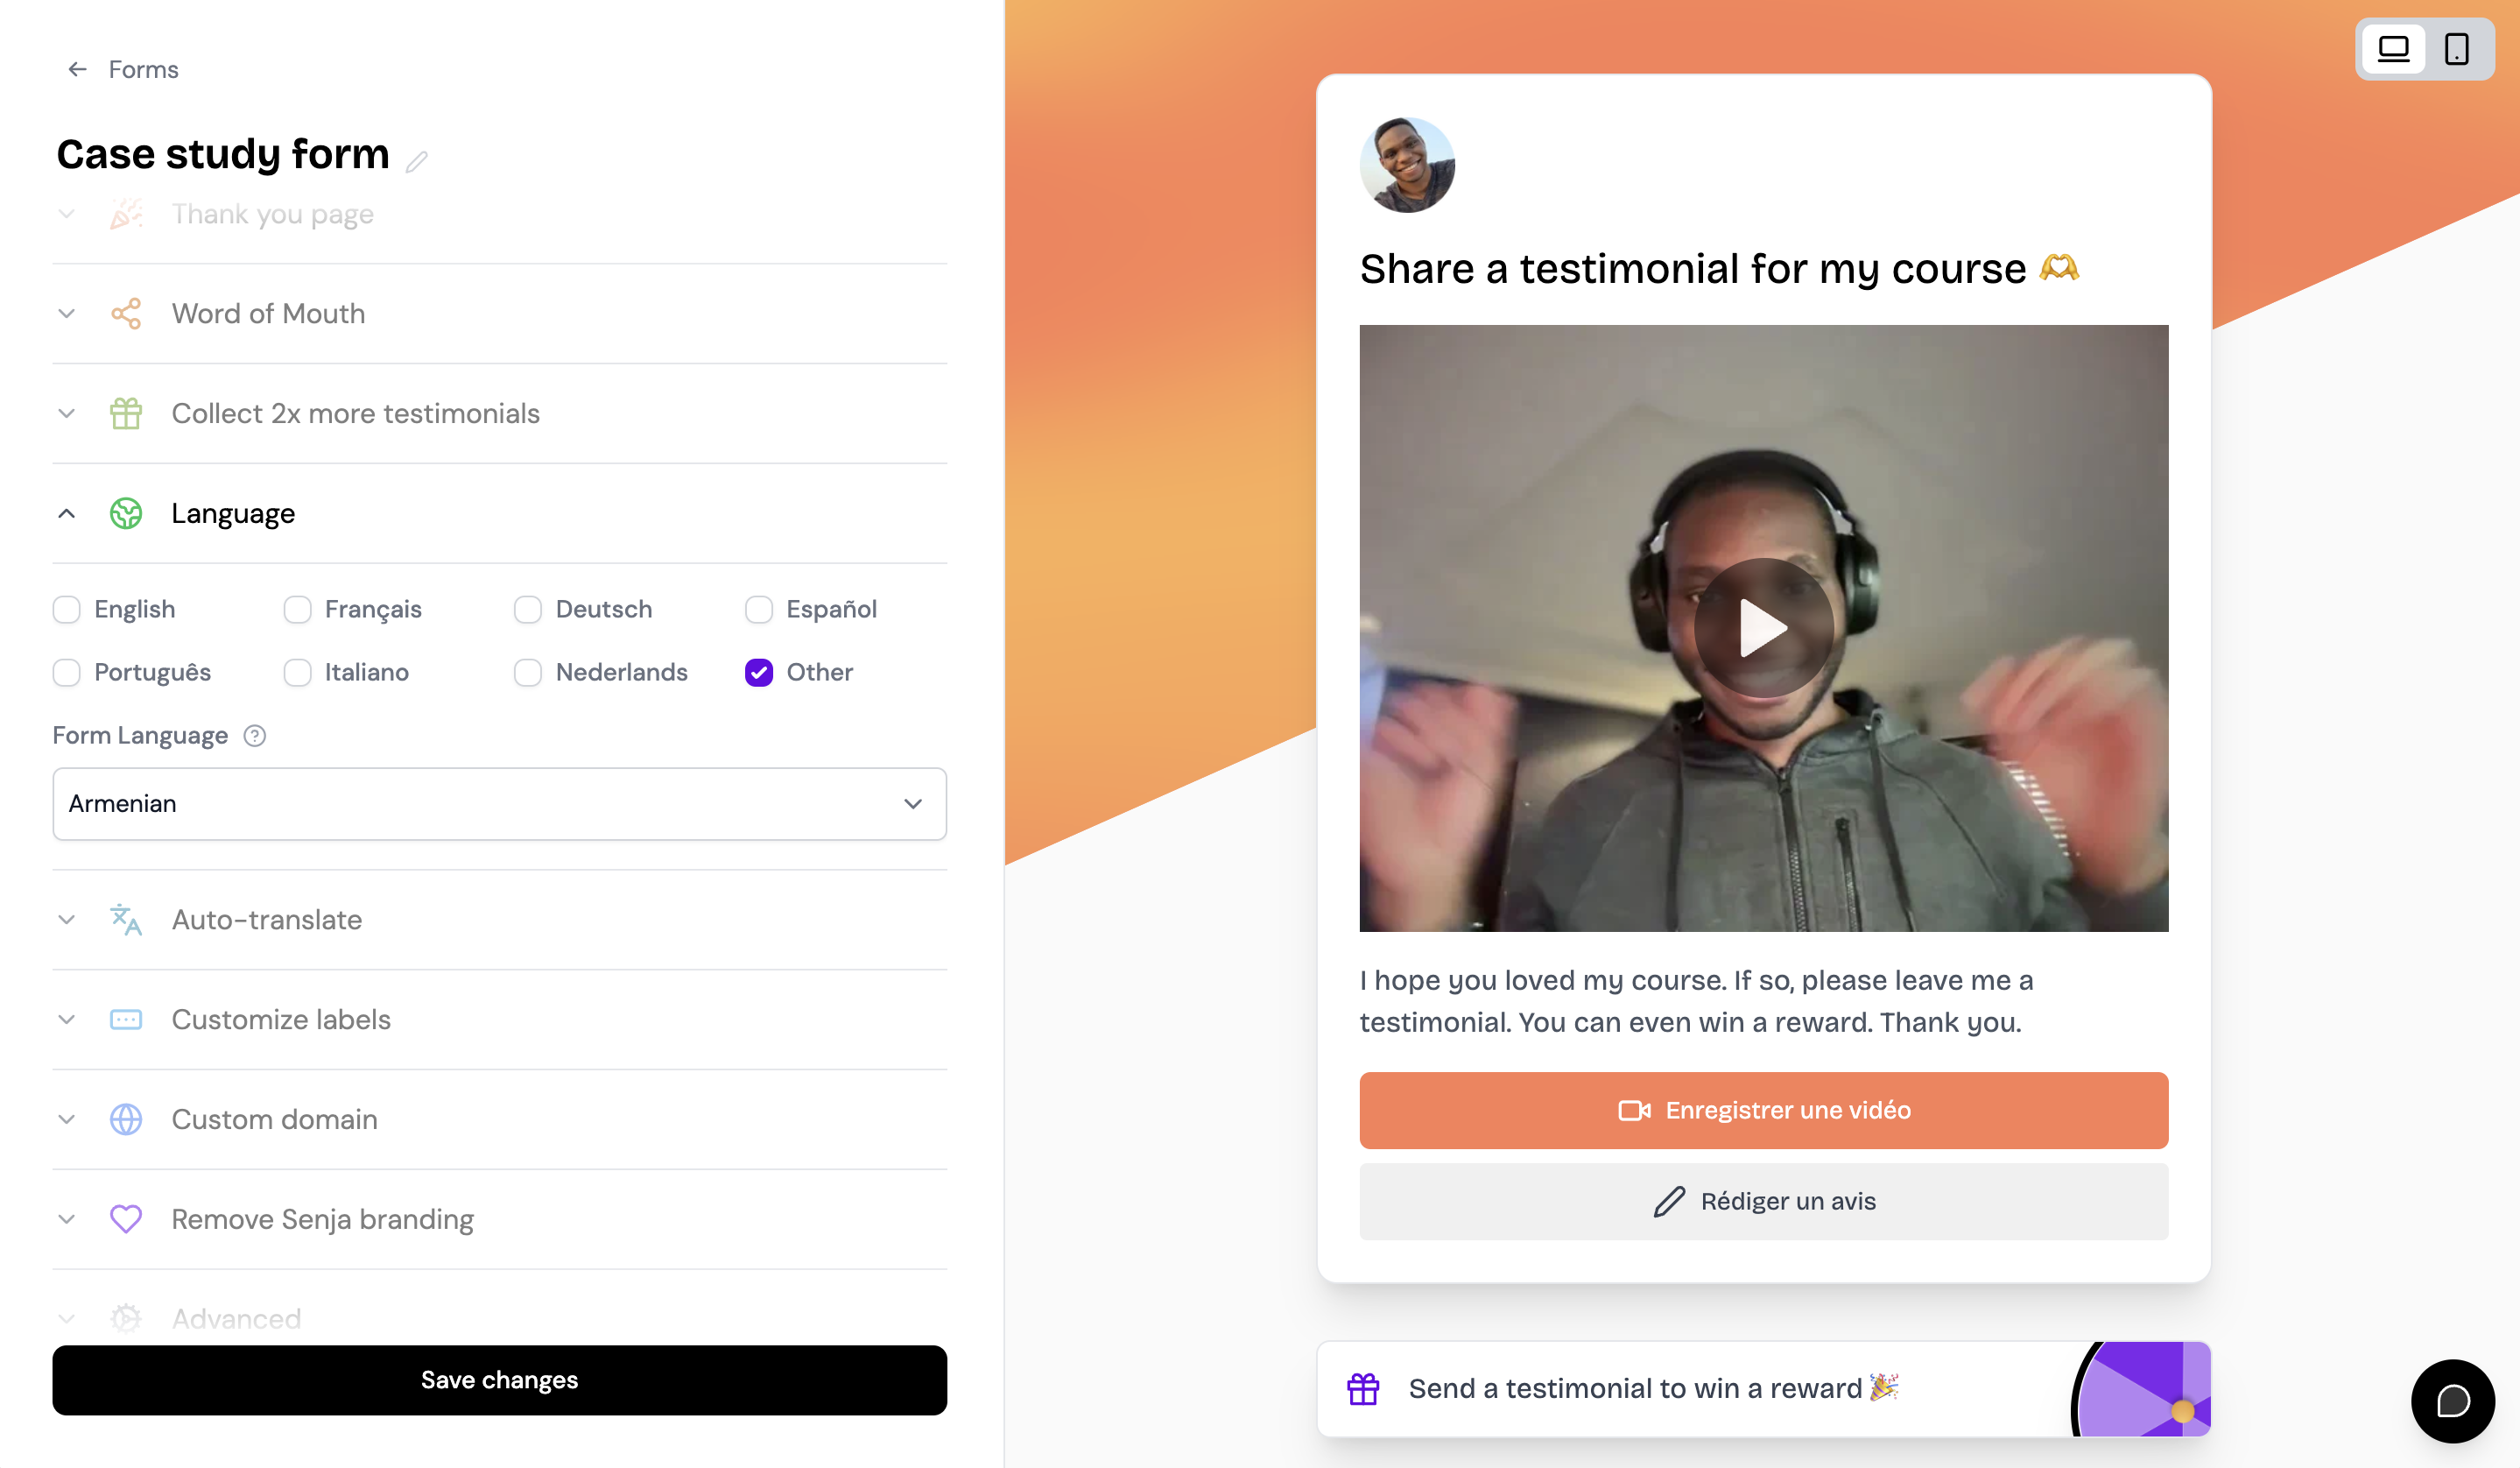
Task: Click the spin wheel in reward banner
Action: tap(2141, 1388)
